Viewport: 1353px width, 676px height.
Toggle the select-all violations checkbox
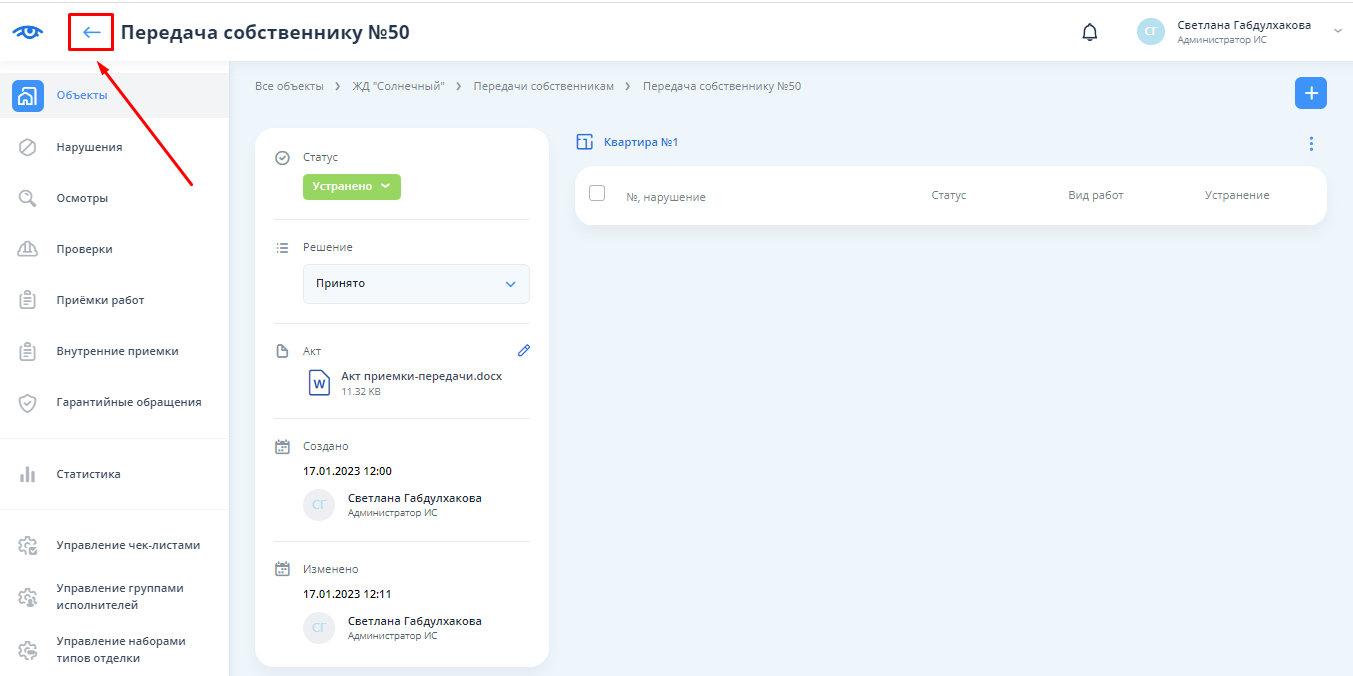coord(597,193)
